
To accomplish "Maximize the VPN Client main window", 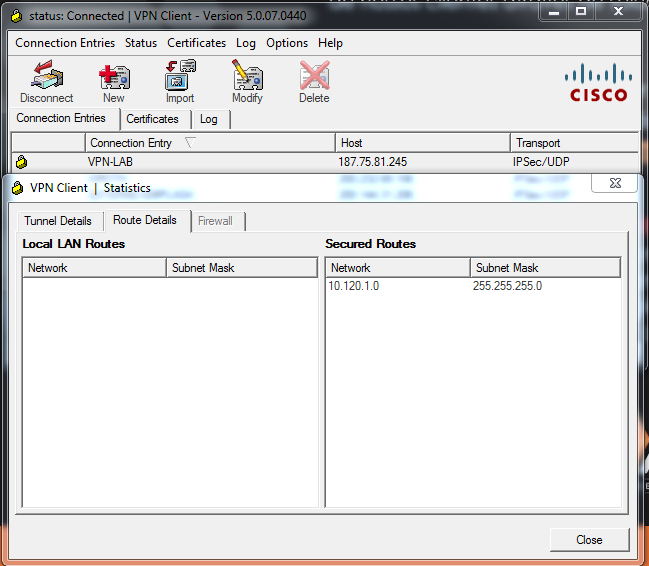I will [x=581, y=12].
